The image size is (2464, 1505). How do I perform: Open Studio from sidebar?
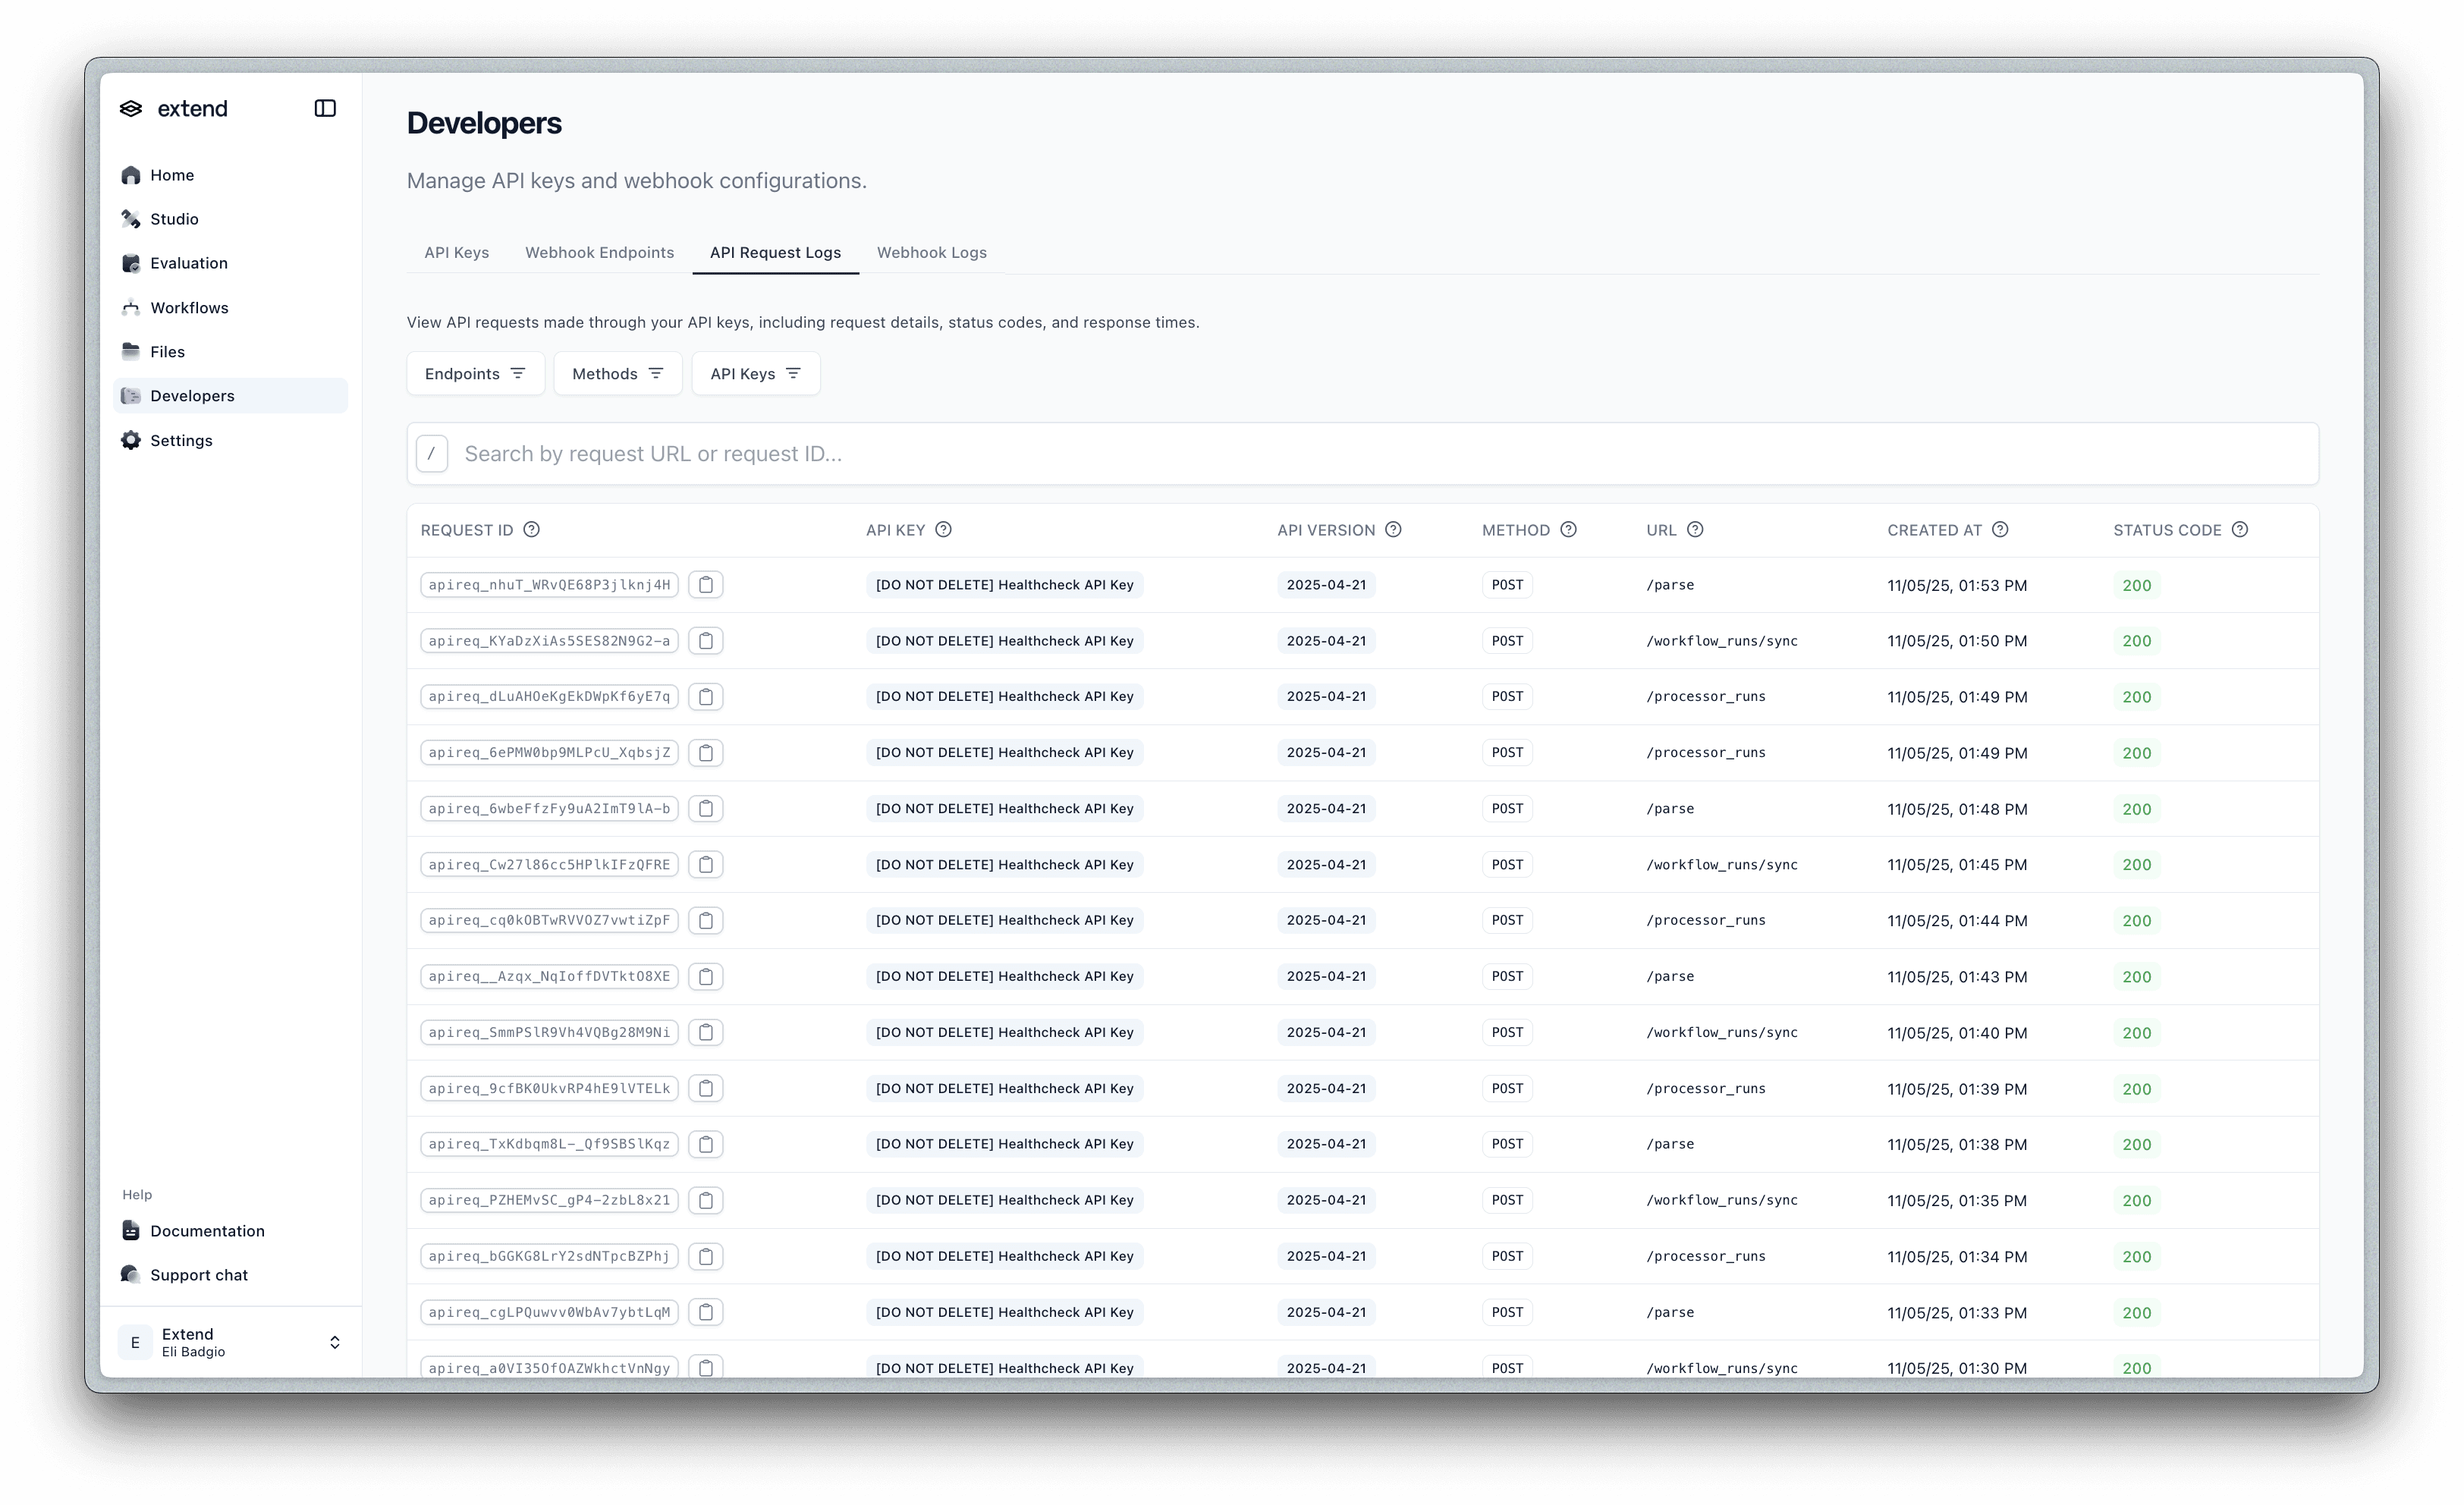point(174,219)
